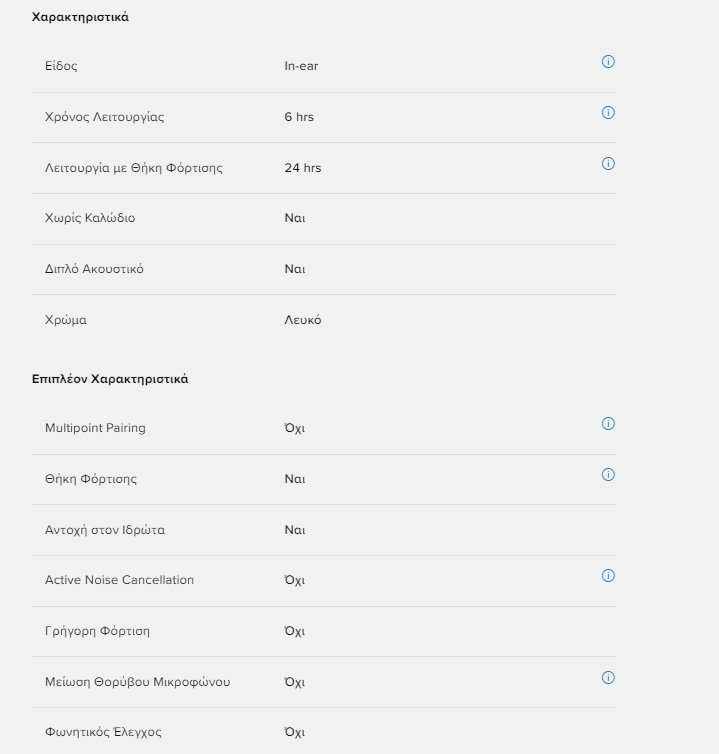Select the Λευκό color value

tap(303, 320)
